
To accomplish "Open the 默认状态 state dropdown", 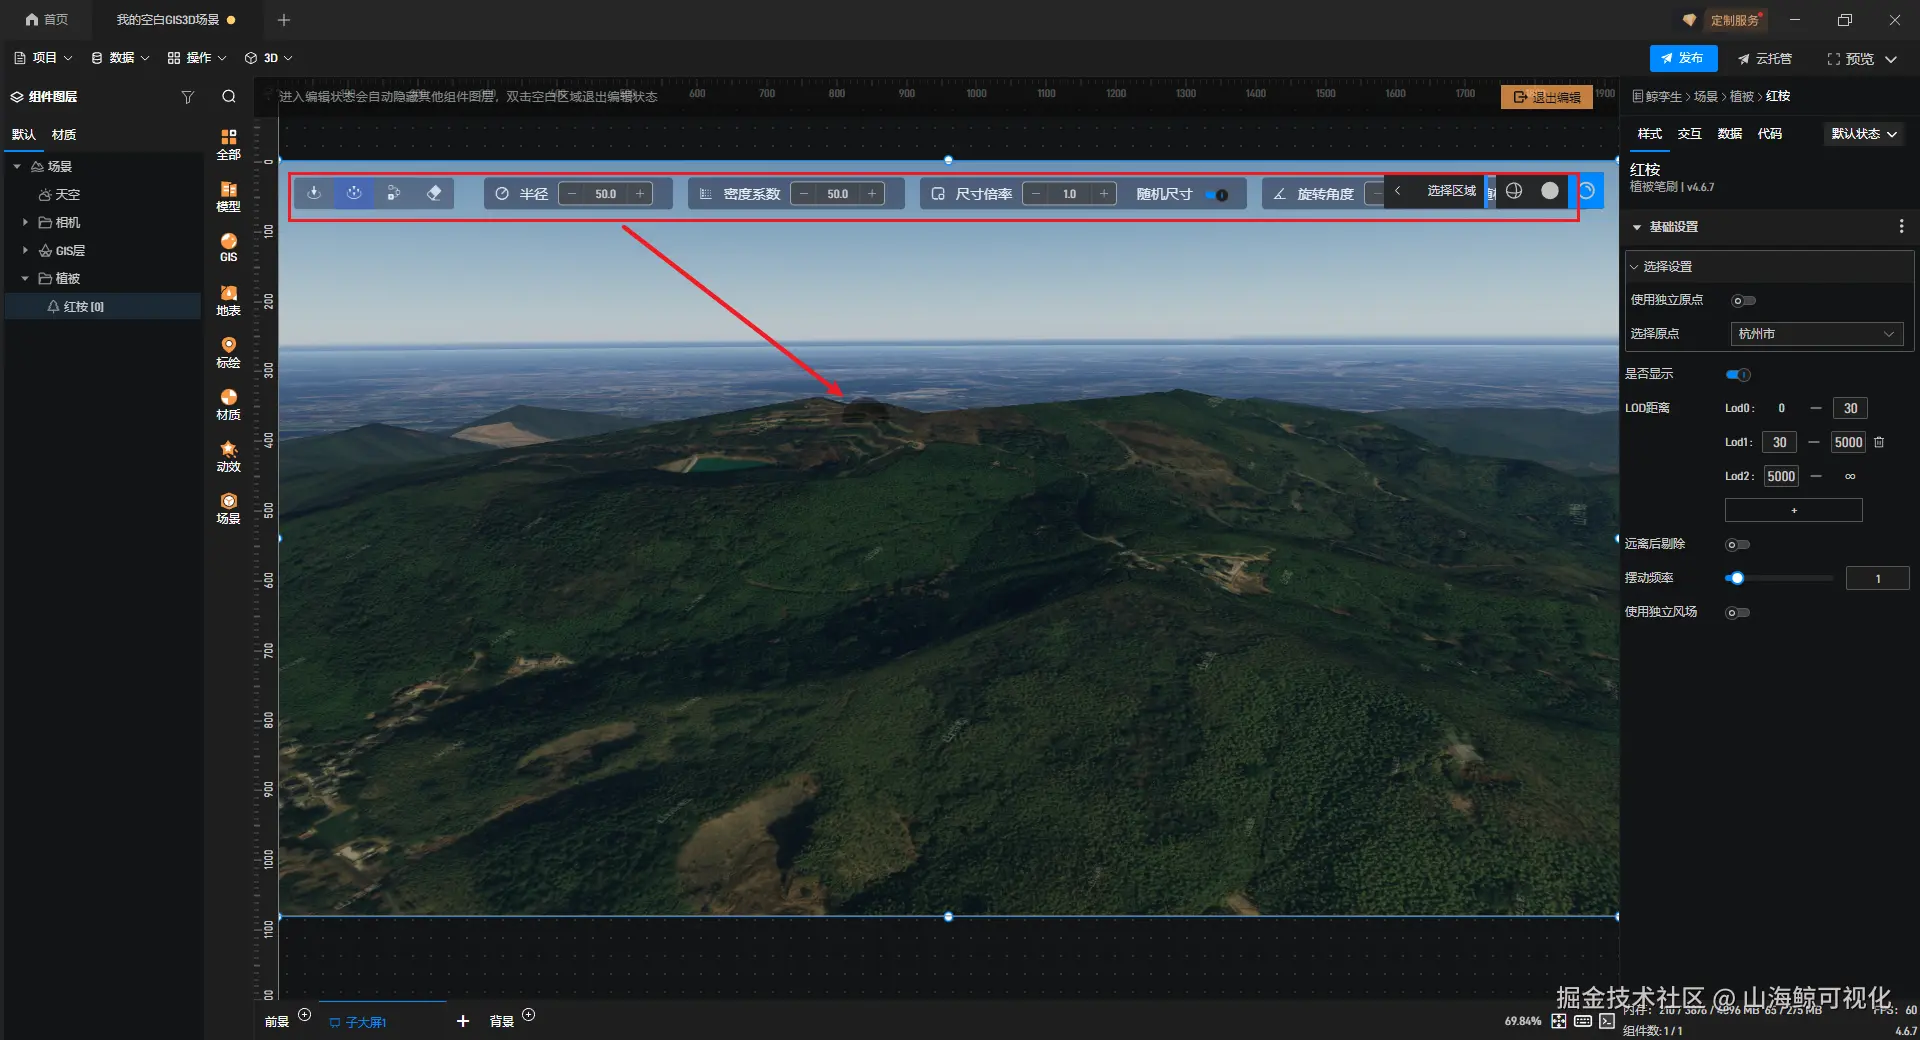I will click(1865, 134).
